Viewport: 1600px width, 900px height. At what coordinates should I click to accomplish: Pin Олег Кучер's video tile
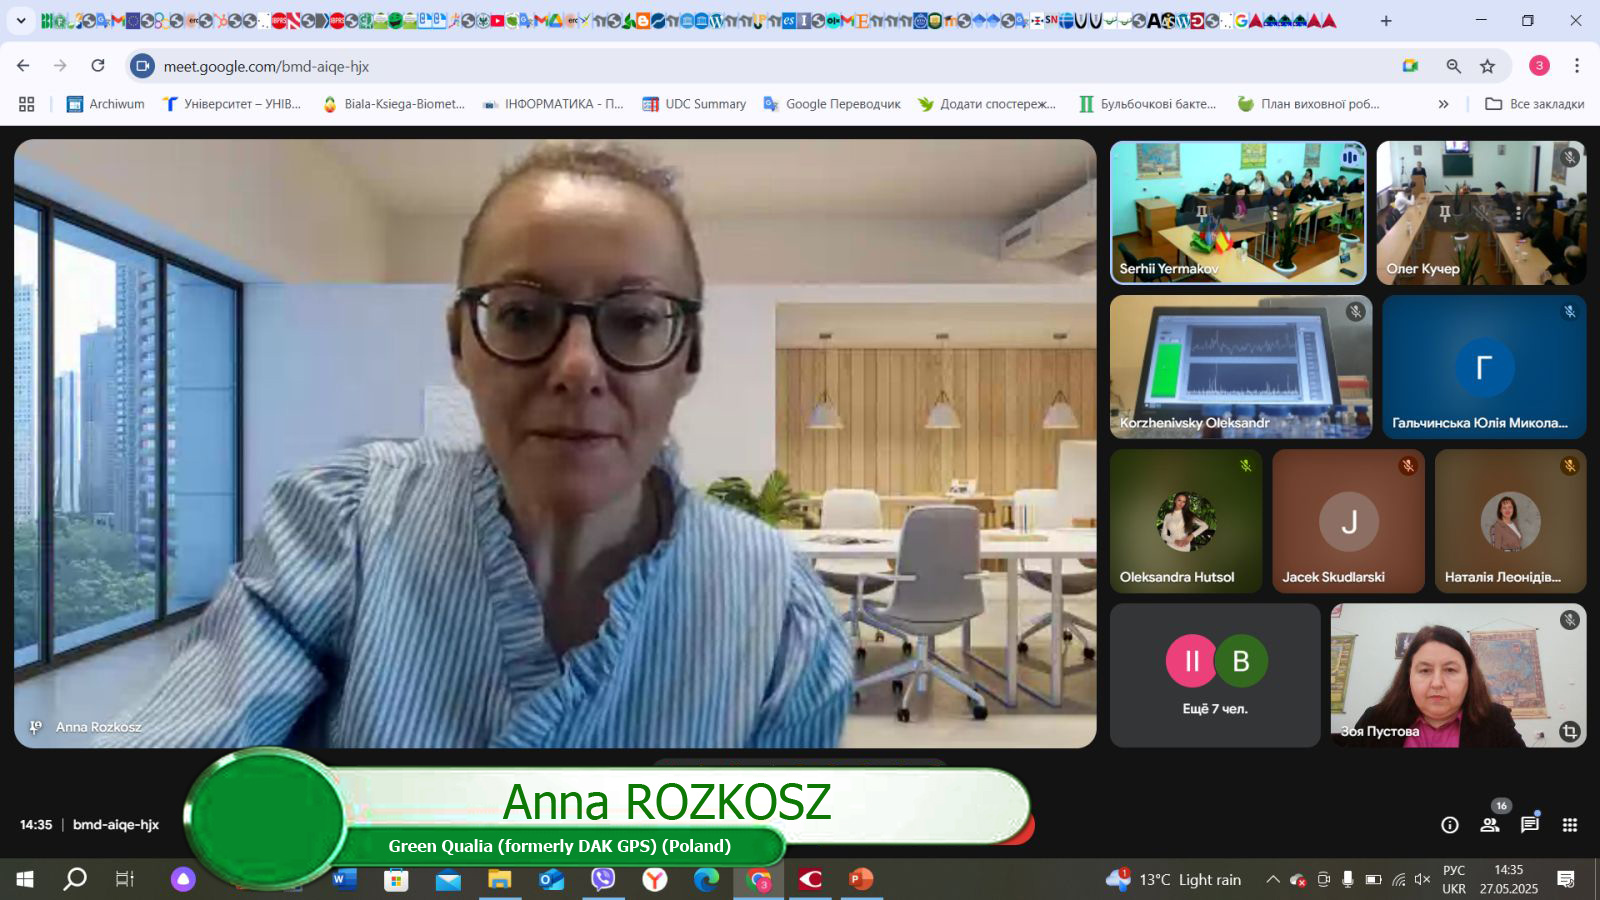click(1444, 213)
